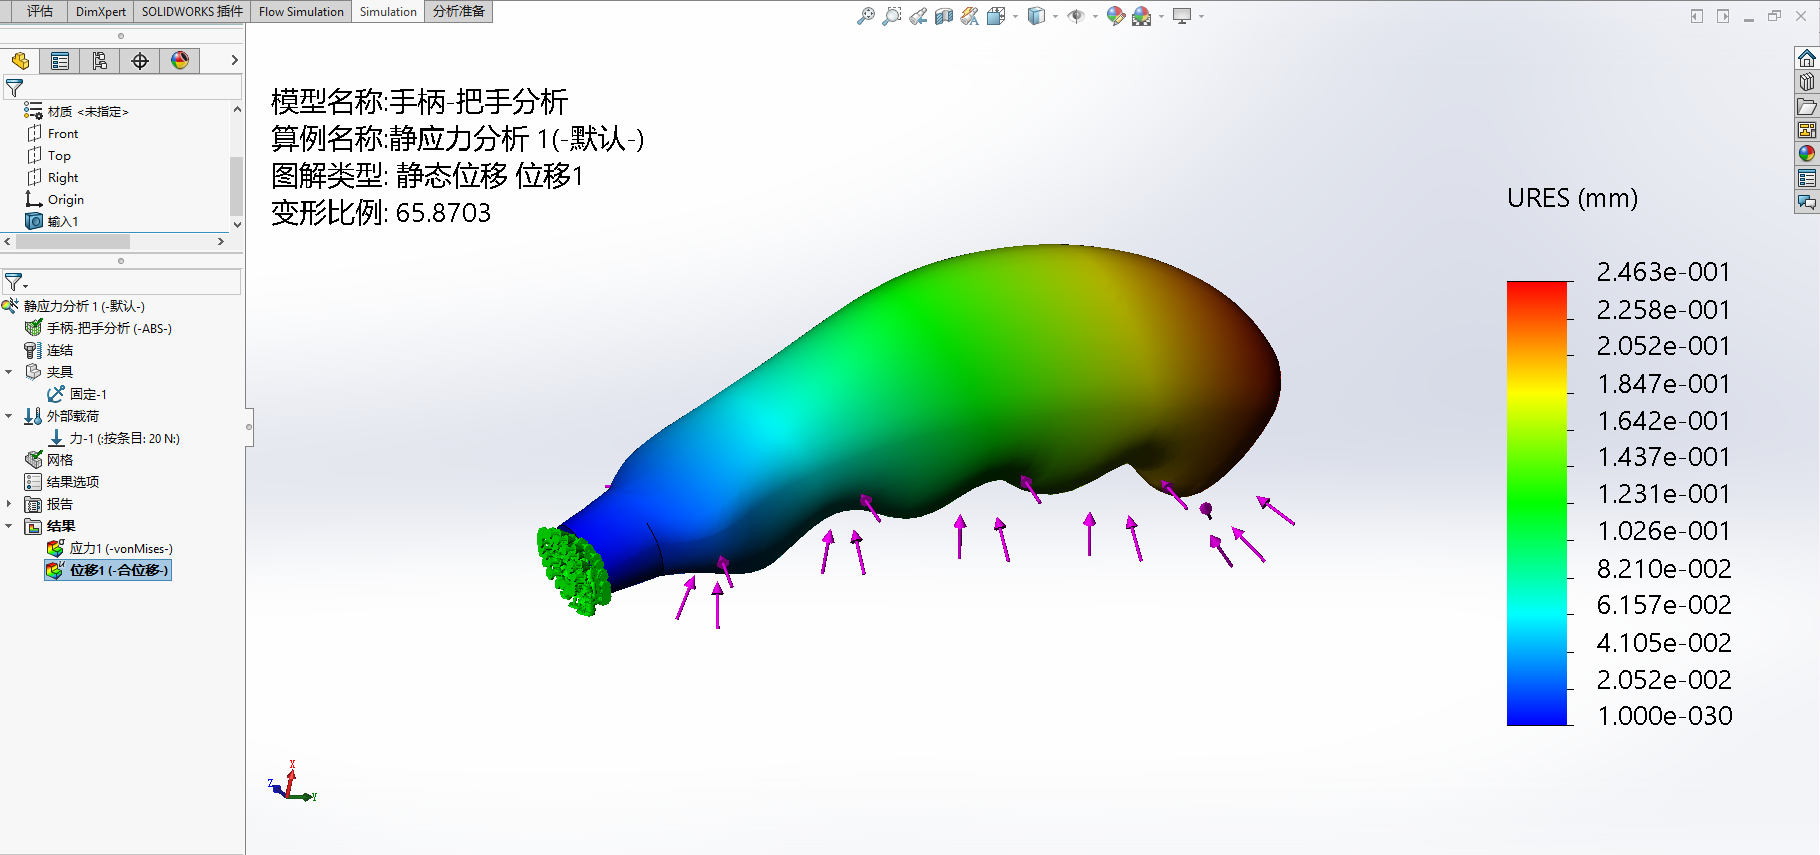Select the 网格 mesh item
The image size is (1820, 855).
[x=49, y=460]
